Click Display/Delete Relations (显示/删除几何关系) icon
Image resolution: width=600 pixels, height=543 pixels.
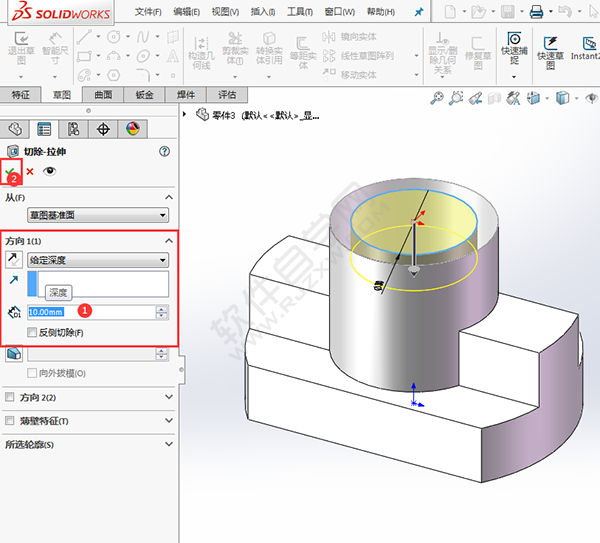(x=443, y=38)
